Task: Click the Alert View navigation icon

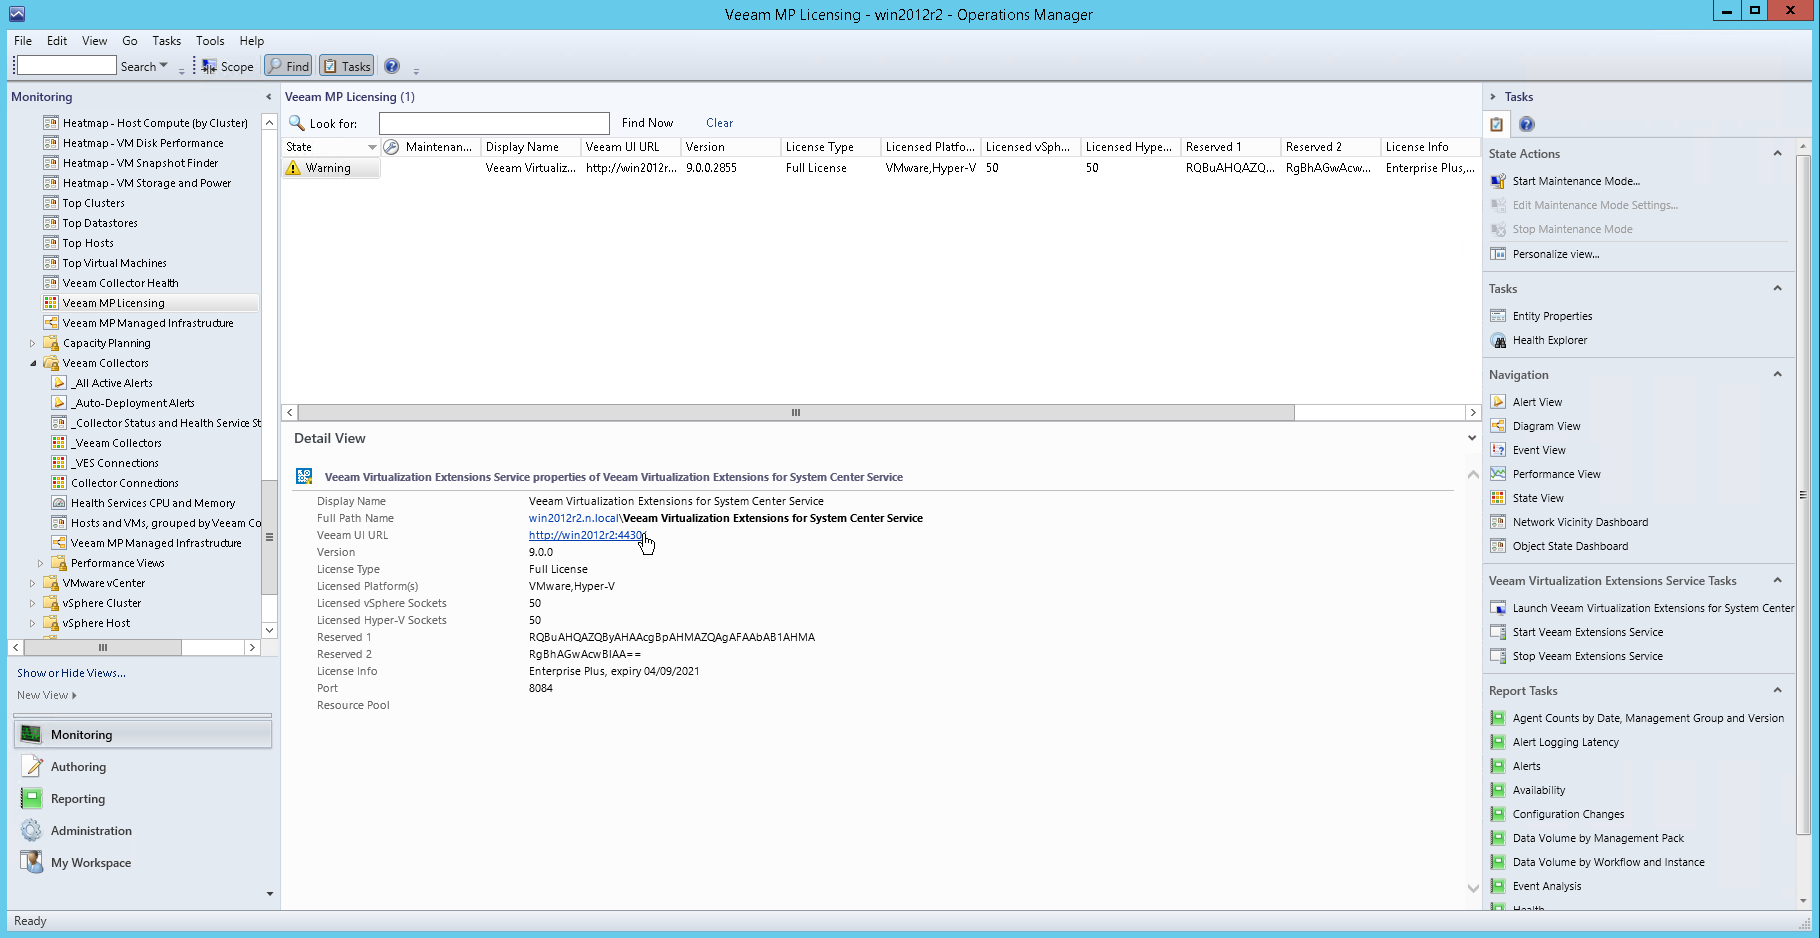Action: (1498, 402)
